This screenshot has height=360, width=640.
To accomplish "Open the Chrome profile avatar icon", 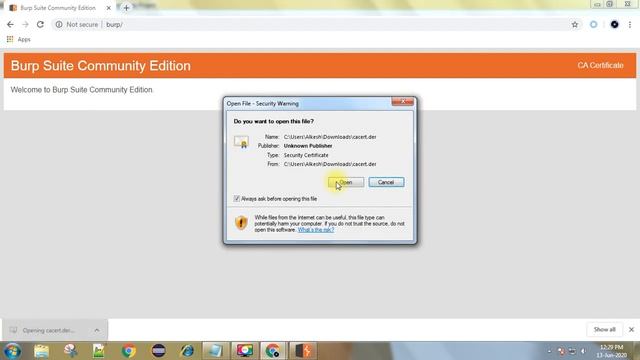I will 614,24.
